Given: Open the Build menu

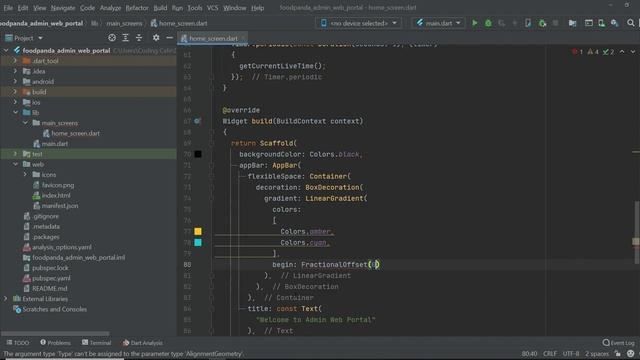Looking at the screenshot, I should (x=160, y=8).
